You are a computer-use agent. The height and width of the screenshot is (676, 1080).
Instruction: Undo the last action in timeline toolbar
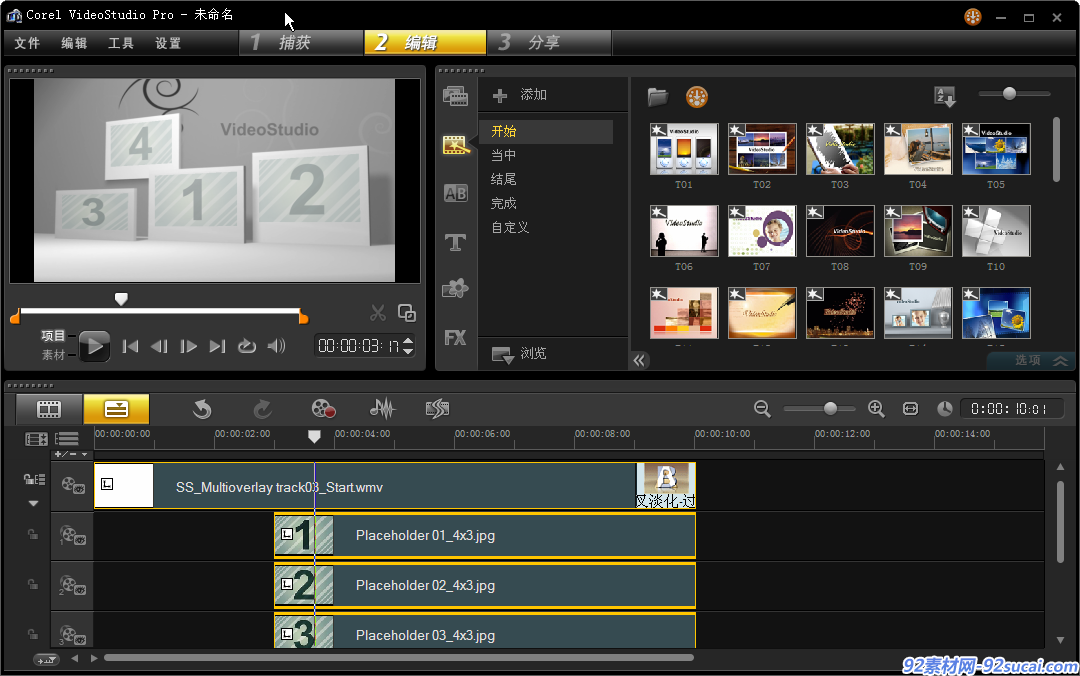(202, 409)
